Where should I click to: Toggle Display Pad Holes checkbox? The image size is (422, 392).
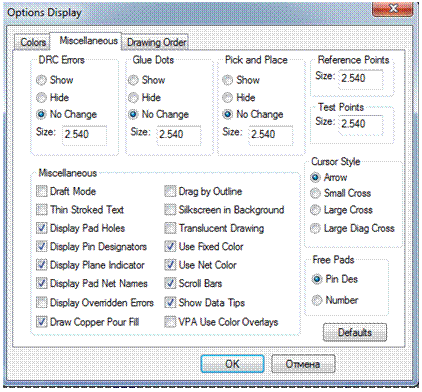42,228
